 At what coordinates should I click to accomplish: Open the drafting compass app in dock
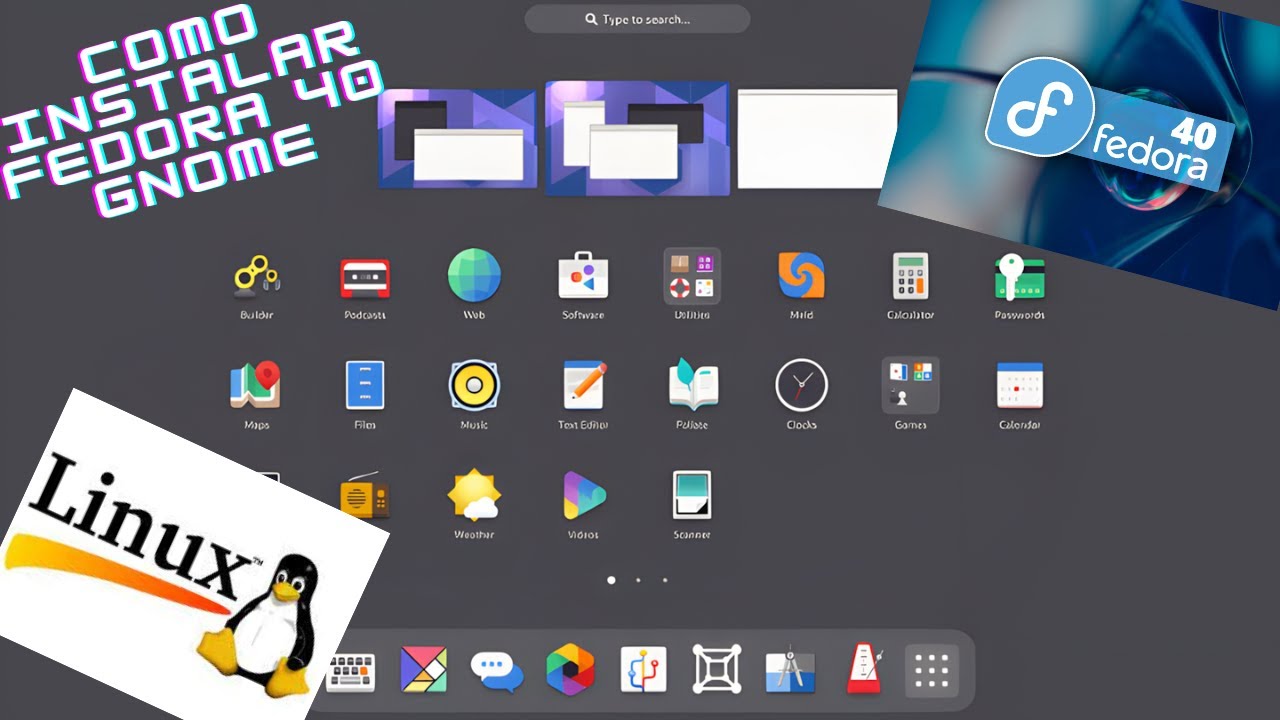[790, 670]
